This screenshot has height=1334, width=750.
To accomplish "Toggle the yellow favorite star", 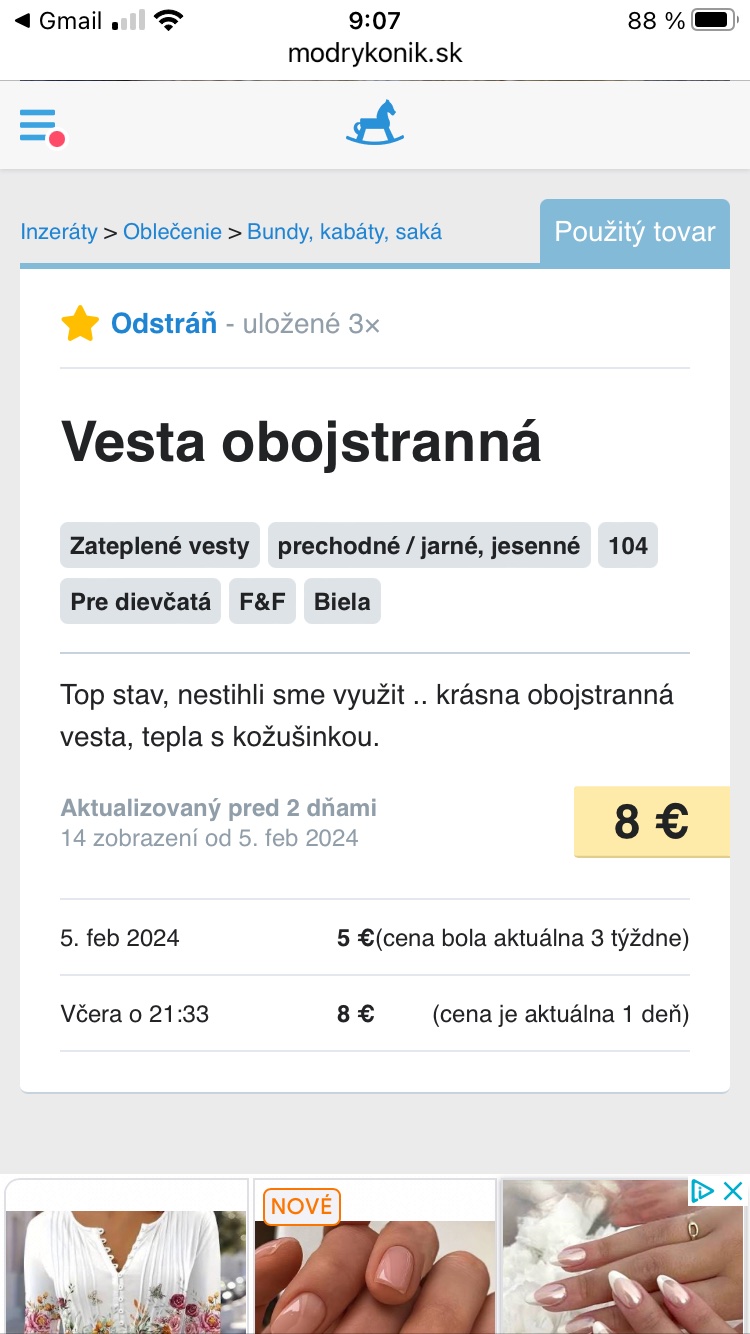I will tap(80, 324).
